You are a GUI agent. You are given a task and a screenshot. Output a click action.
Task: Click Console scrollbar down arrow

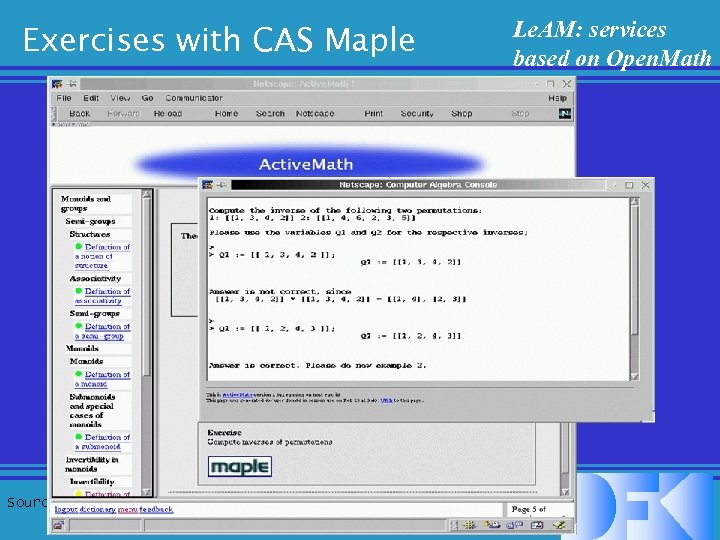tap(635, 376)
